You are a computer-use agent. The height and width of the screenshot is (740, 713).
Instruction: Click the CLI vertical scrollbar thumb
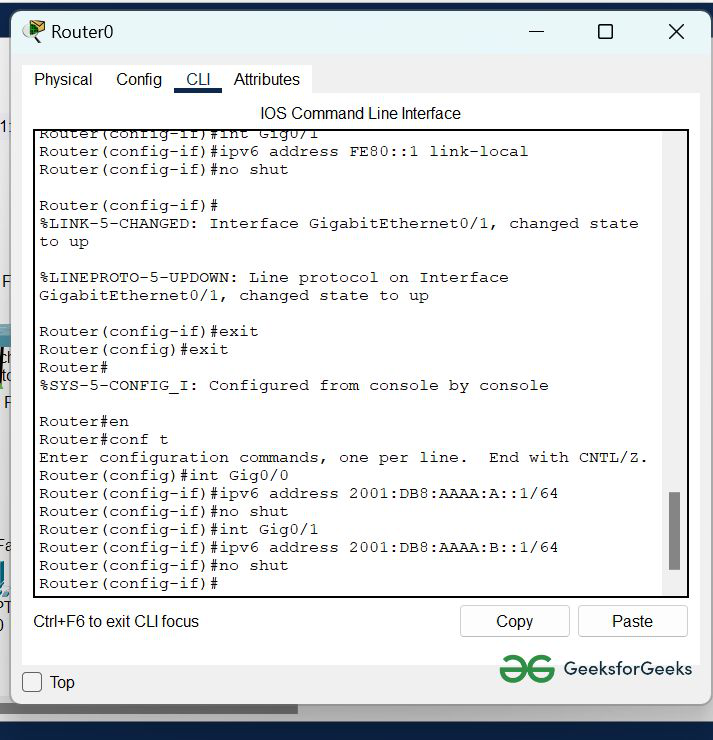click(x=674, y=530)
